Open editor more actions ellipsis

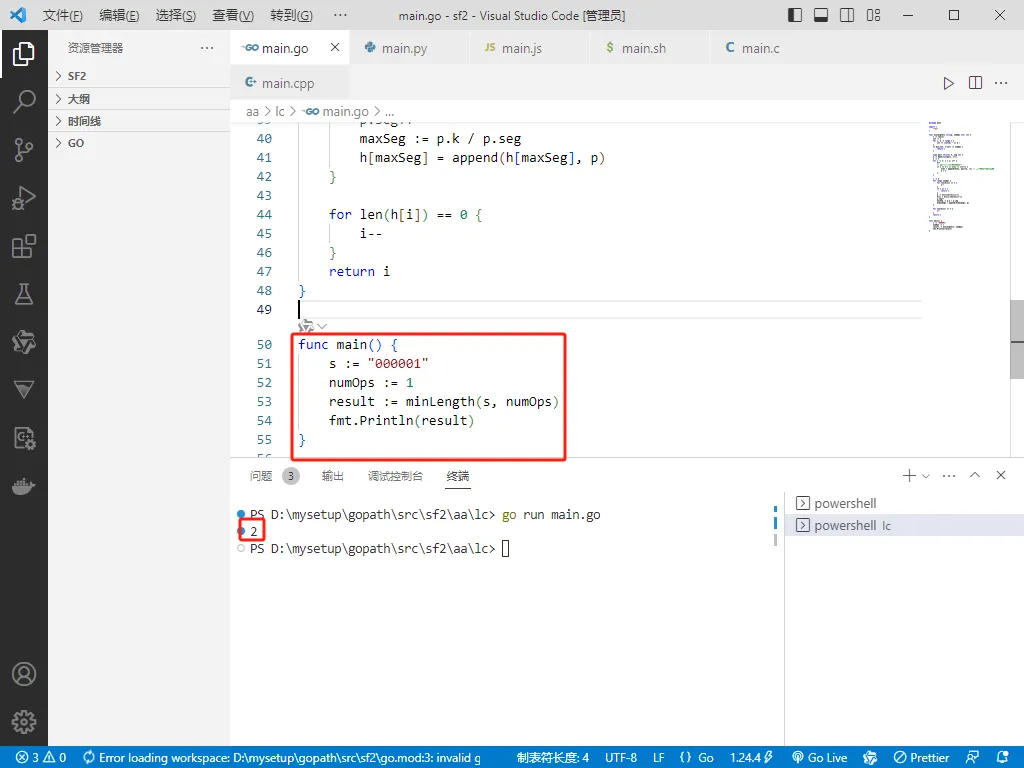[x=1001, y=83]
